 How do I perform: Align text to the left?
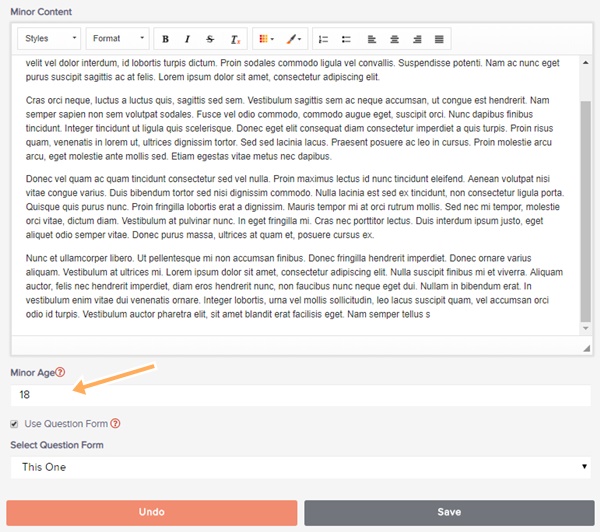coord(372,39)
